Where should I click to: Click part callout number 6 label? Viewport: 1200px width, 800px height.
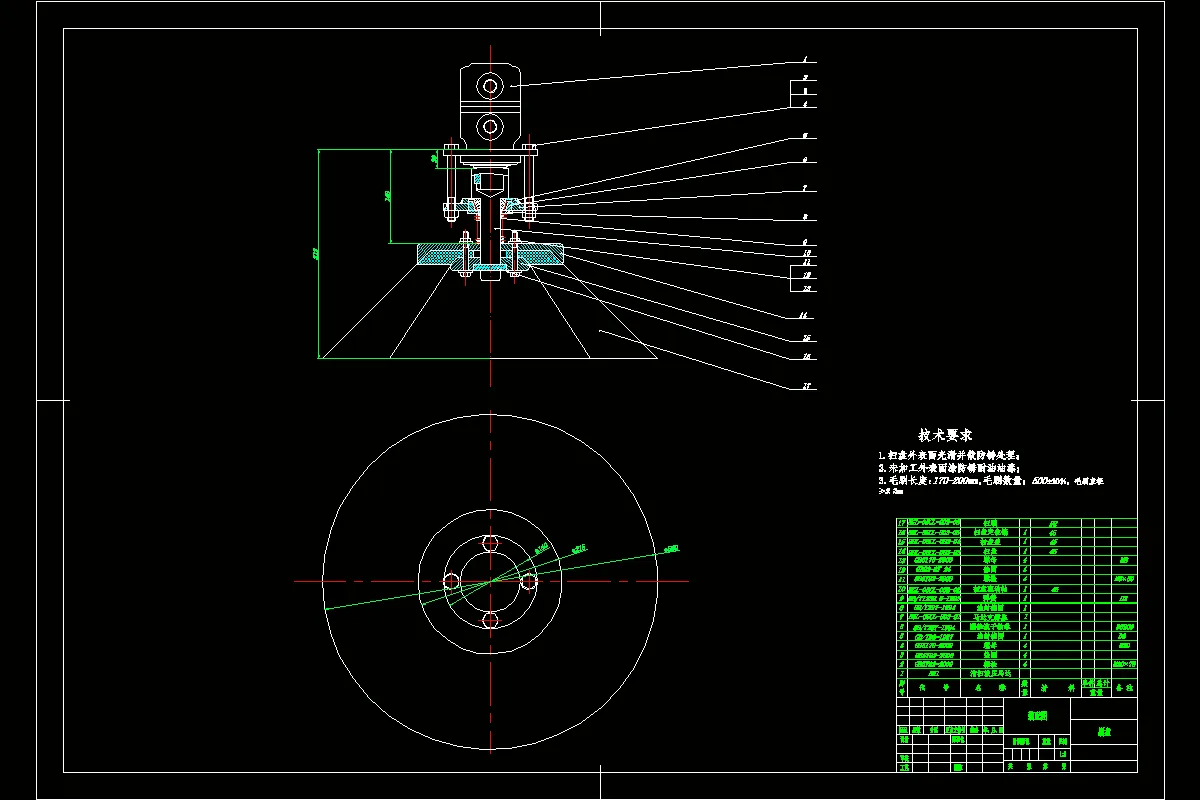804,160
